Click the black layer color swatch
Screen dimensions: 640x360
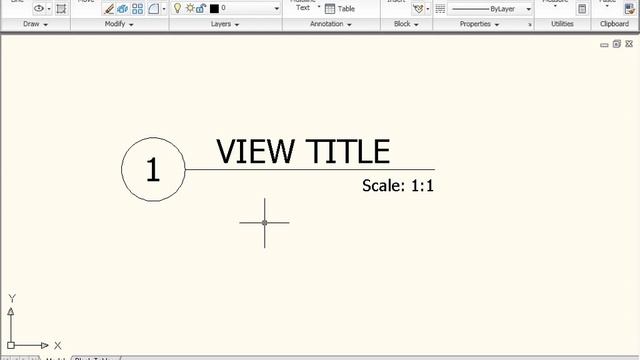tap(214, 8)
